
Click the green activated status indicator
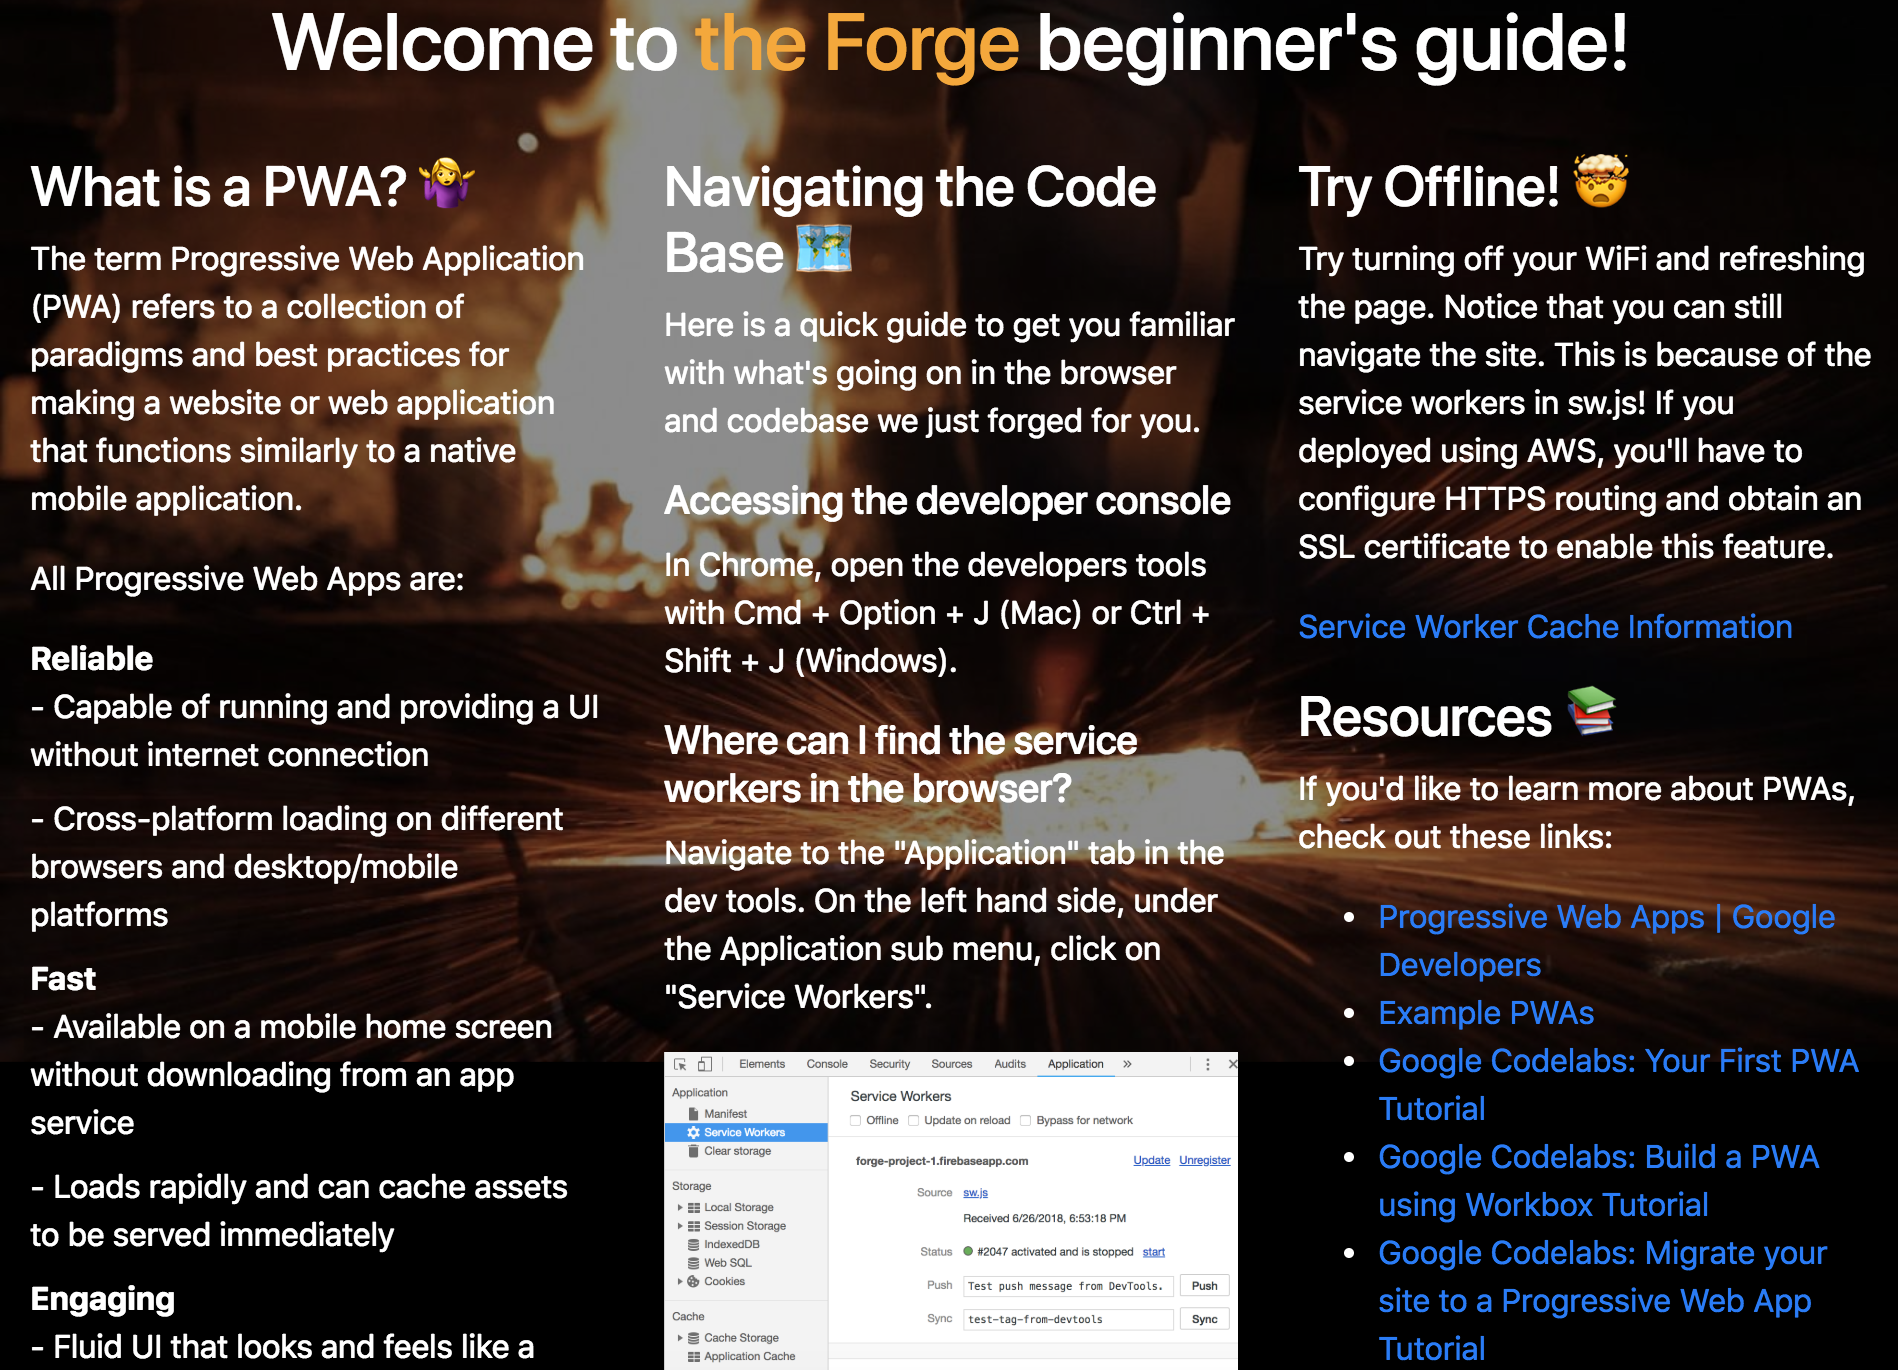click(967, 1251)
